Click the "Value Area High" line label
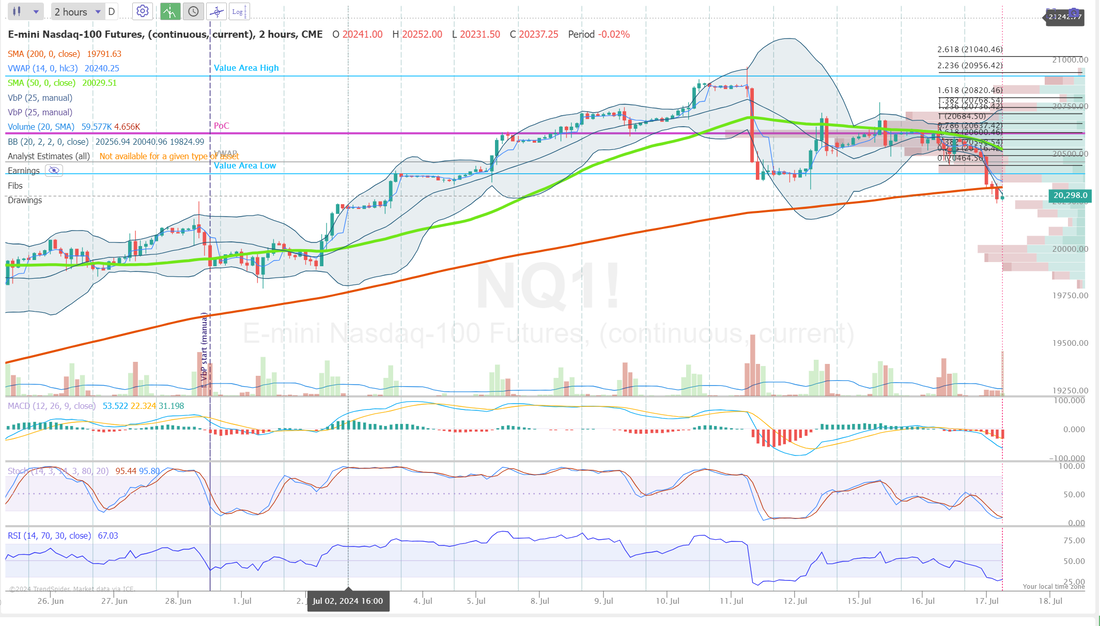 pos(246,67)
